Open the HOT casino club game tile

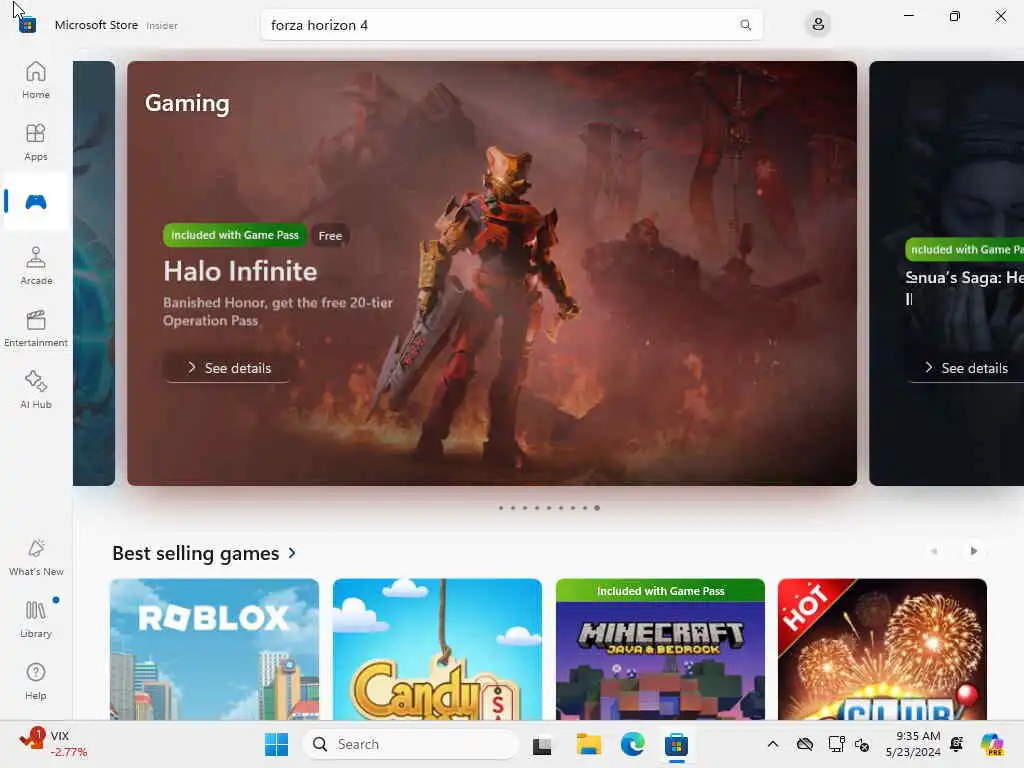[882, 649]
